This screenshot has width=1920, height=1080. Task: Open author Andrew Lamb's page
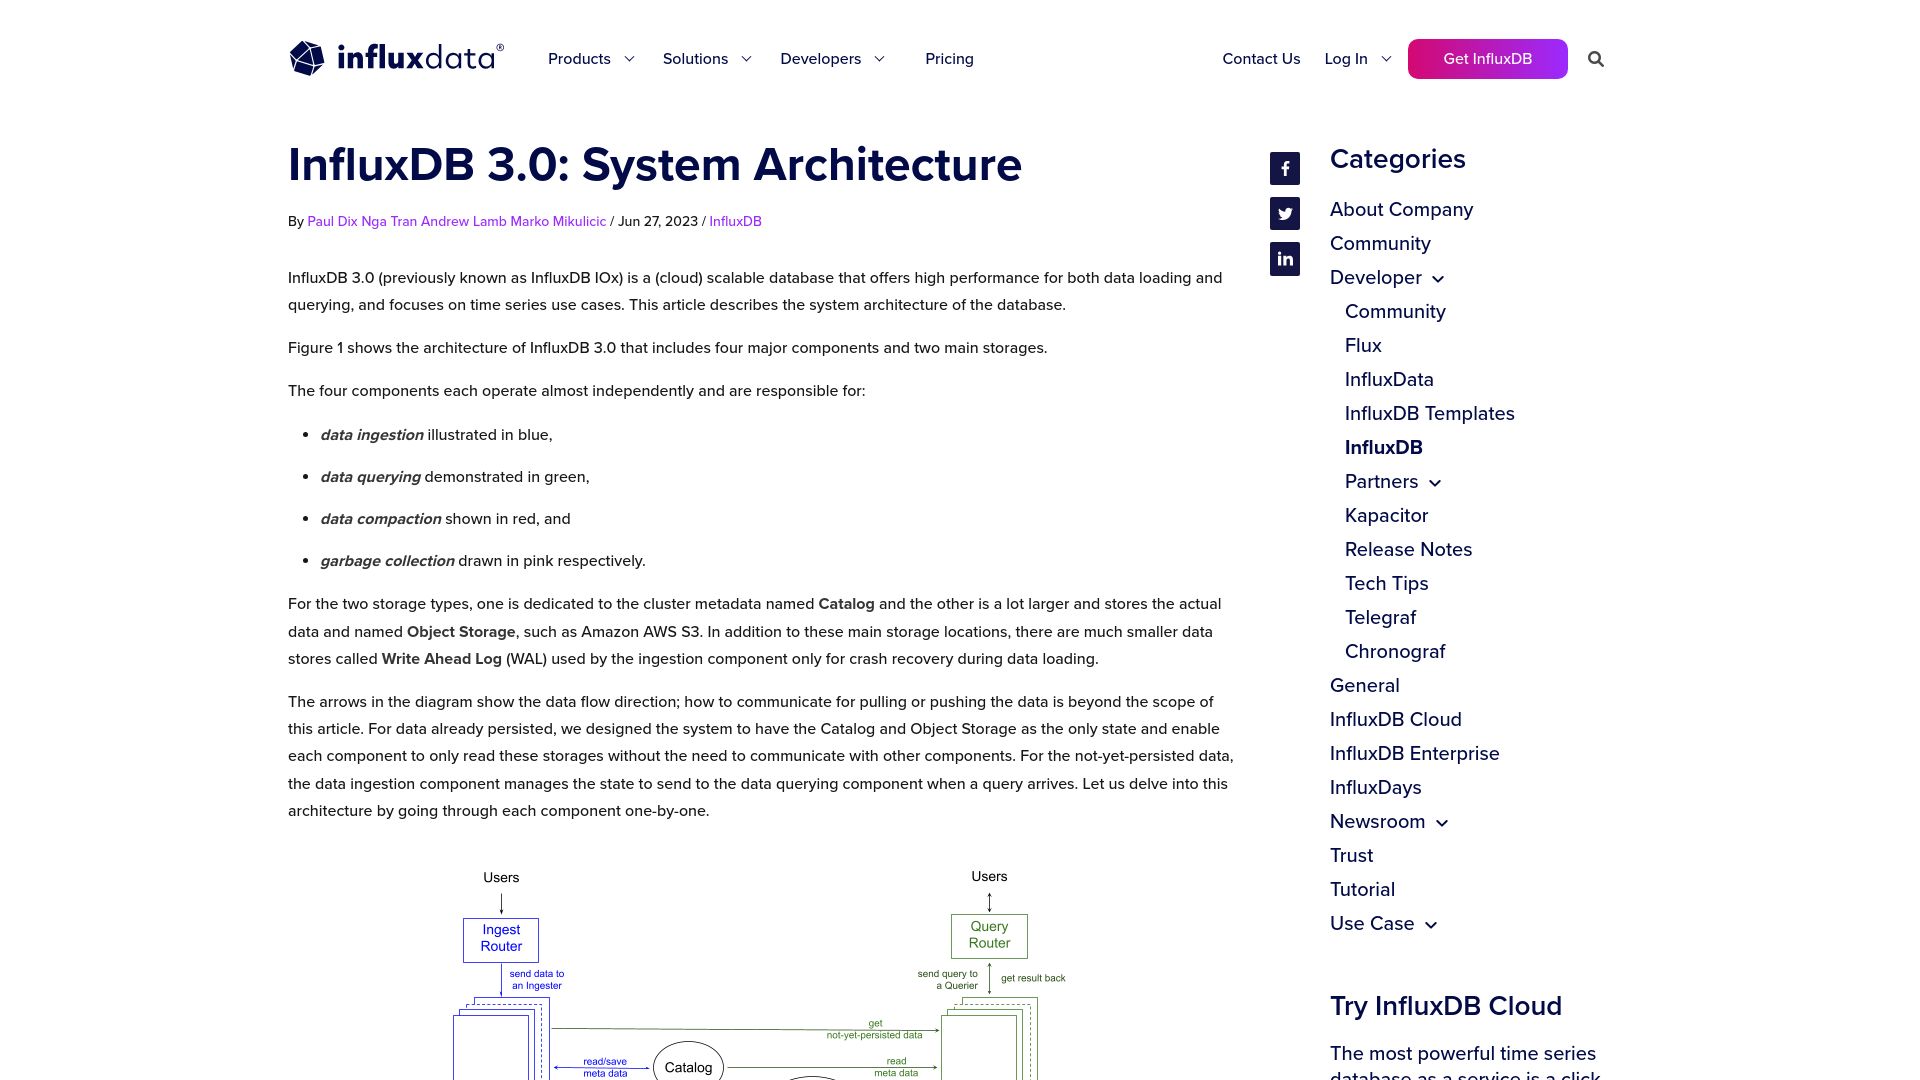click(x=463, y=222)
